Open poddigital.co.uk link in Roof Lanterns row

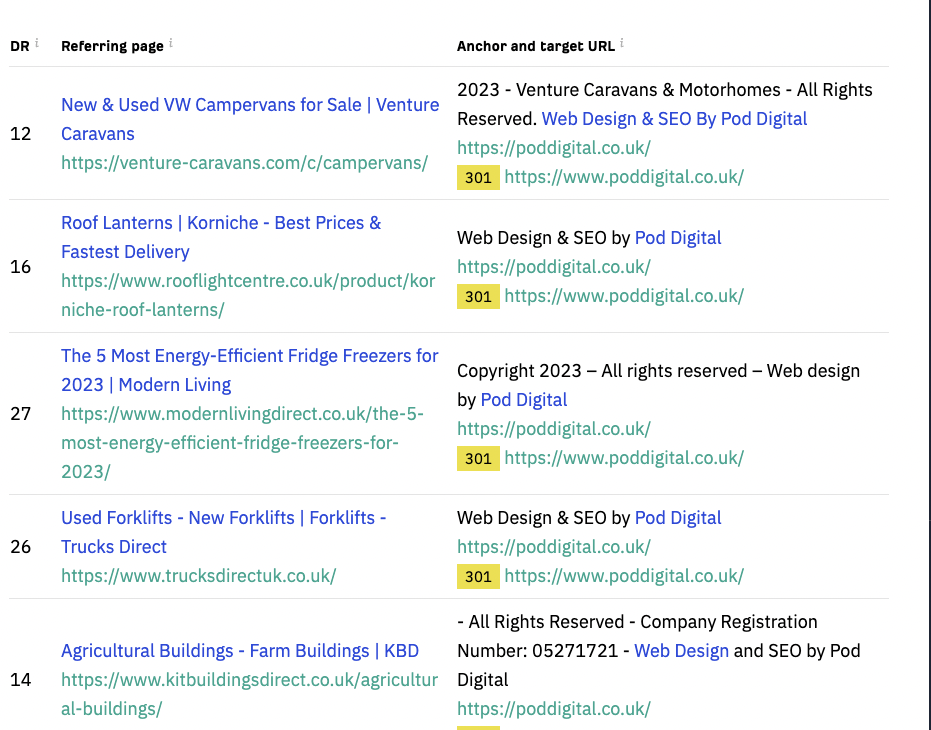pyautogui.click(x=554, y=267)
